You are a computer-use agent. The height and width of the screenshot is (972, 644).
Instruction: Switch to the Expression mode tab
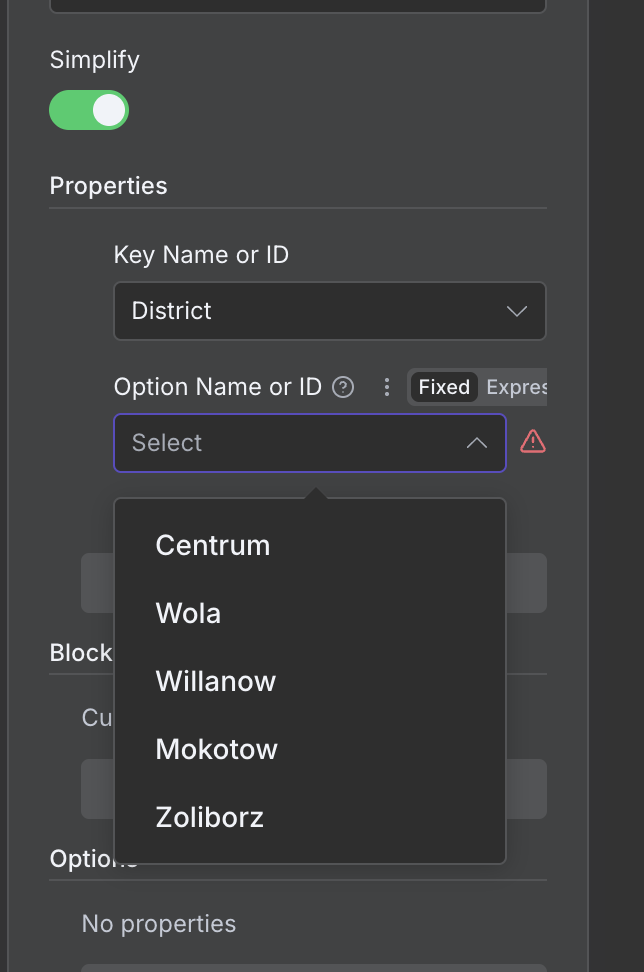516,387
